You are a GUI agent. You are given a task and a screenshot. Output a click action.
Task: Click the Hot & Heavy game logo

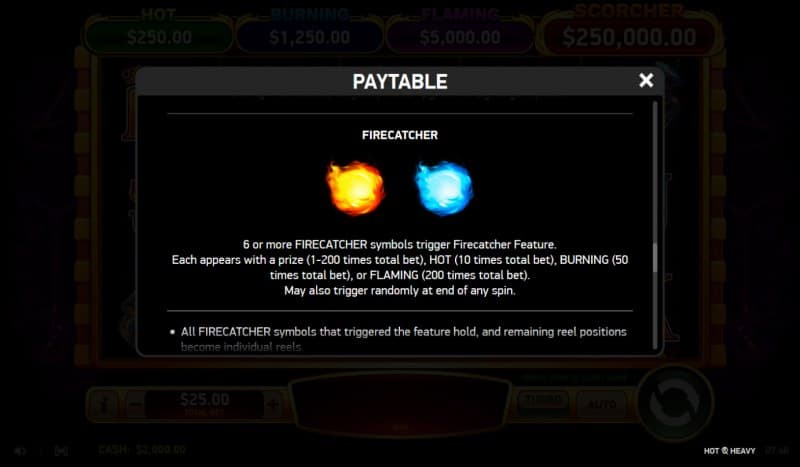pos(729,451)
